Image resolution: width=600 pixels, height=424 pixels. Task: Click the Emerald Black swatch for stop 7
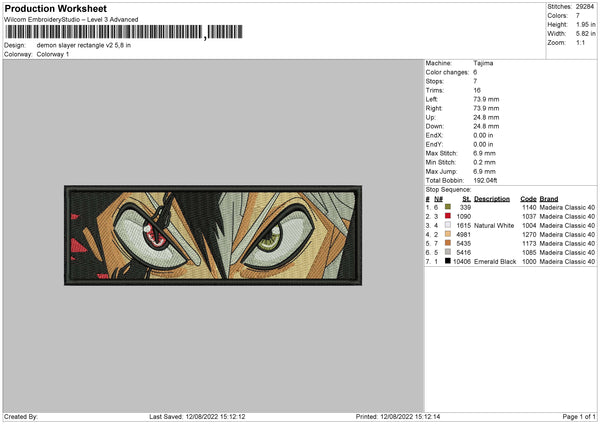447,261
